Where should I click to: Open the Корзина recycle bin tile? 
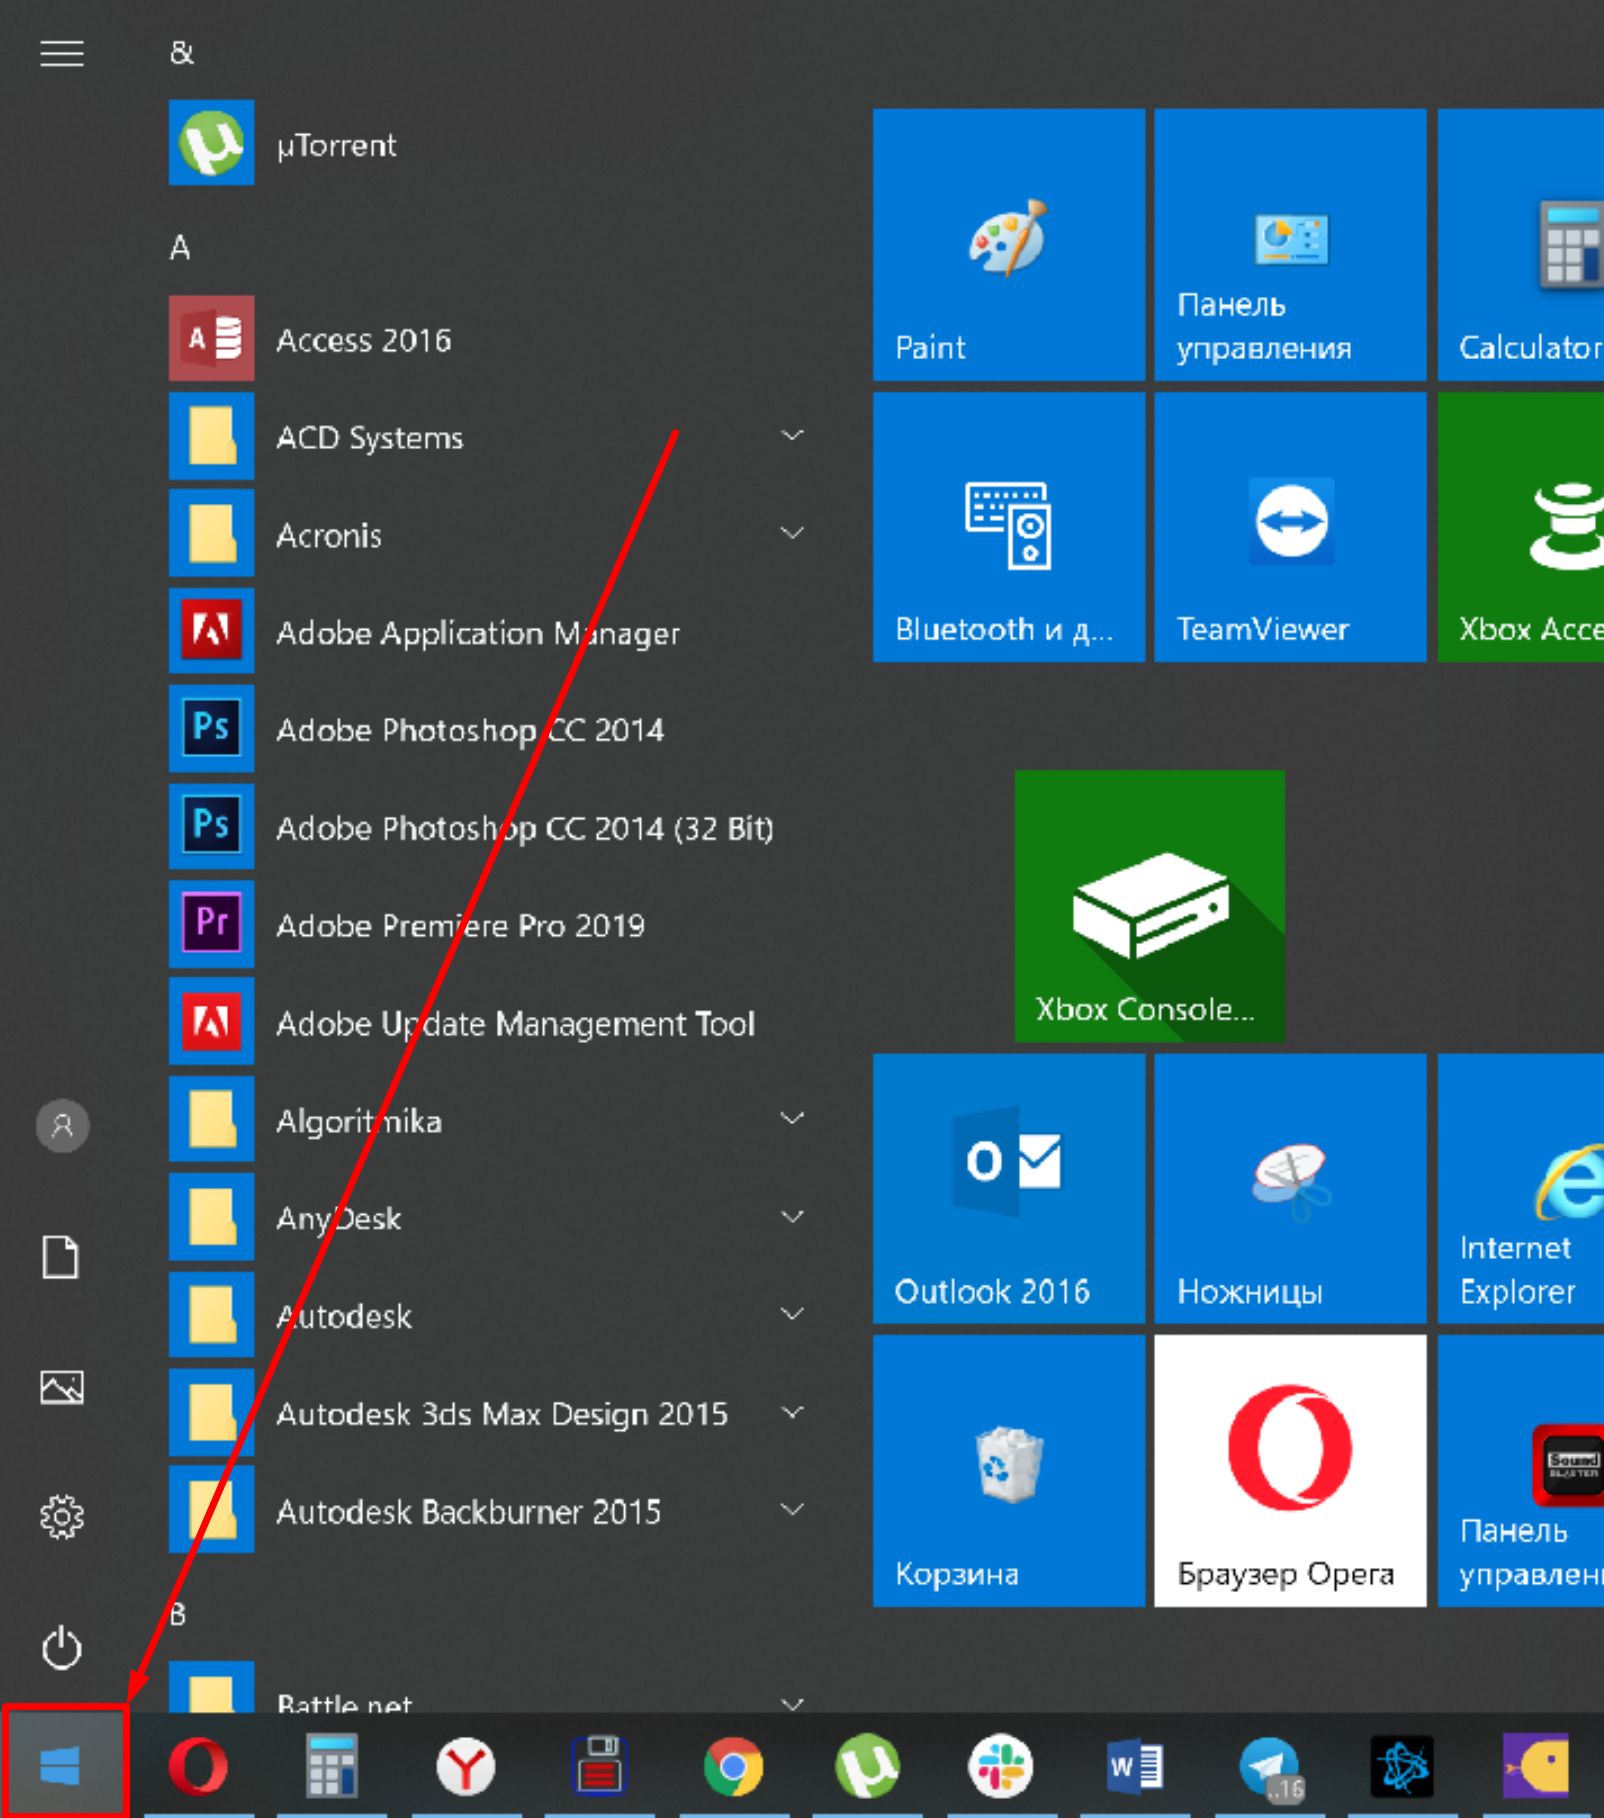point(1008,1471)
